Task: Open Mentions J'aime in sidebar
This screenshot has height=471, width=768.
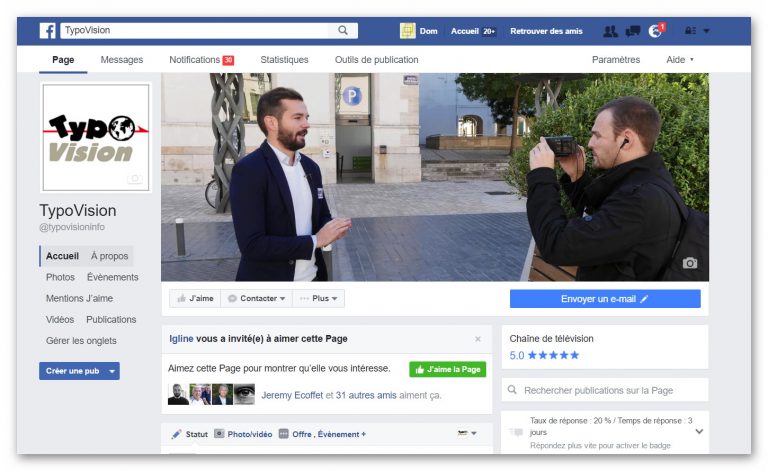Action: [79, 298]
